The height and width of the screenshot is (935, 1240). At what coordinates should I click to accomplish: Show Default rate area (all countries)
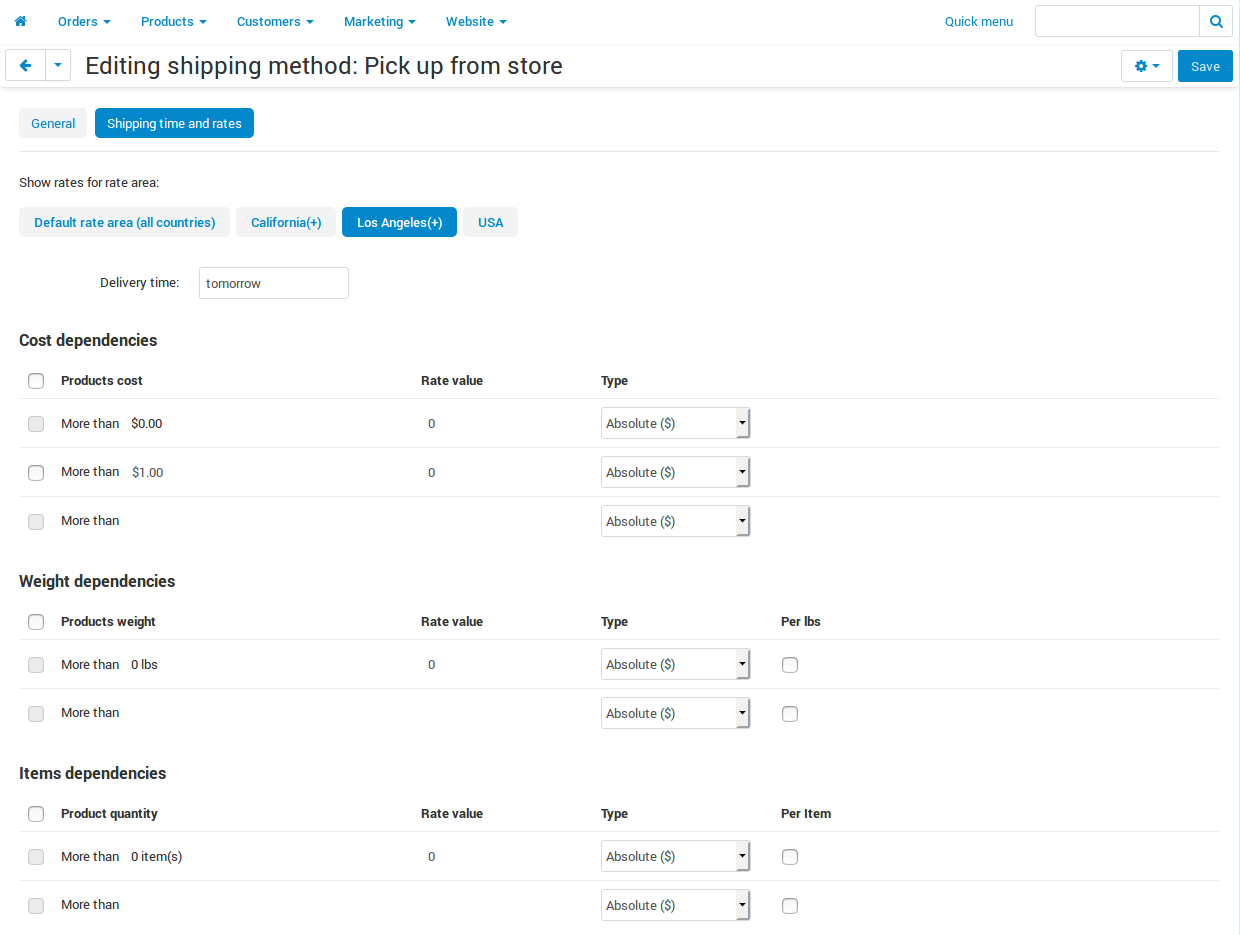(x=125, y=222)
